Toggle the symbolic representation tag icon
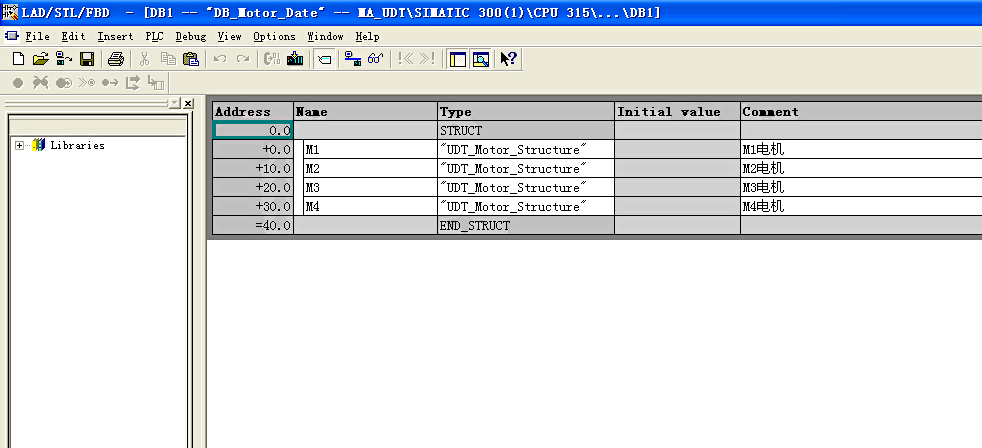 (x=324, y=60)
